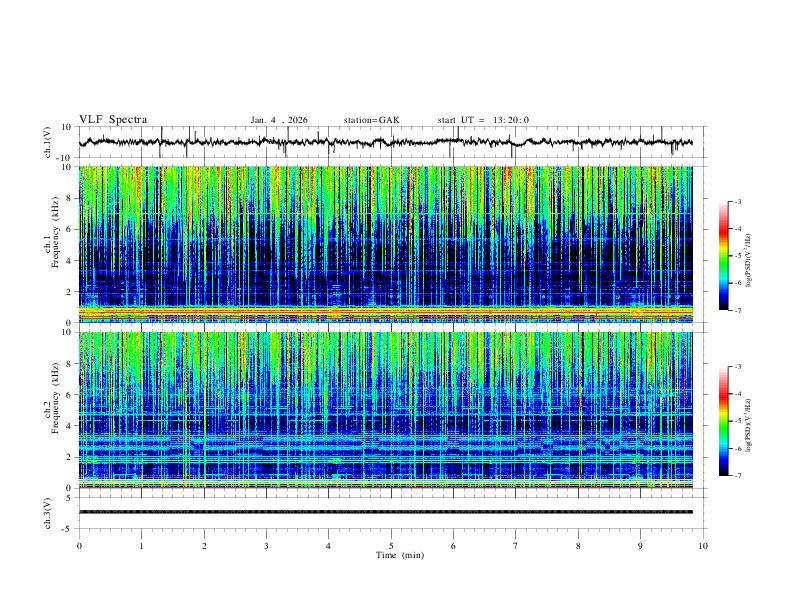
Task: Click the "VLF Spectra" title text
Action: coord(113,120)
